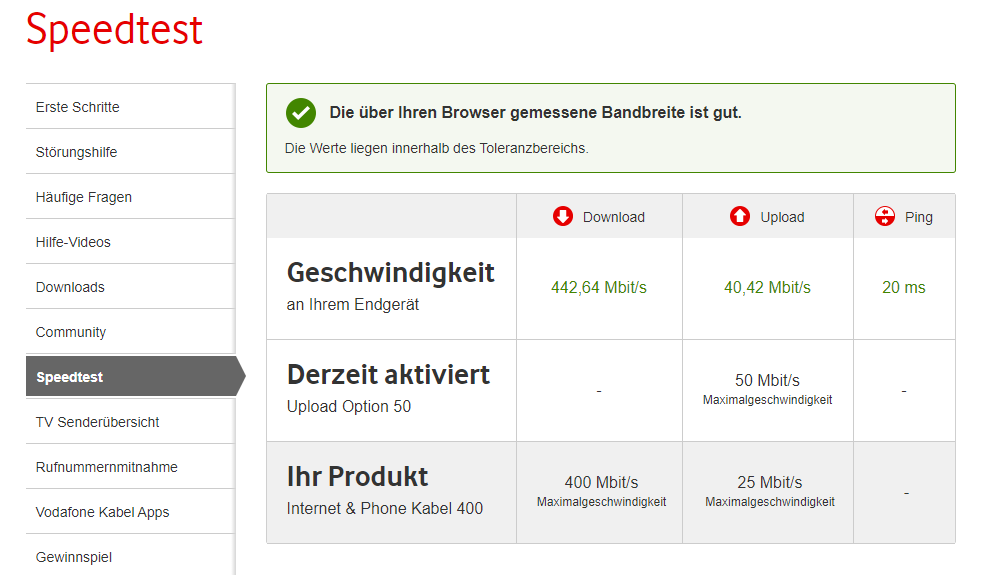
Task: Open Erste Schritte in the sidebar
Action: click(78, 107)
